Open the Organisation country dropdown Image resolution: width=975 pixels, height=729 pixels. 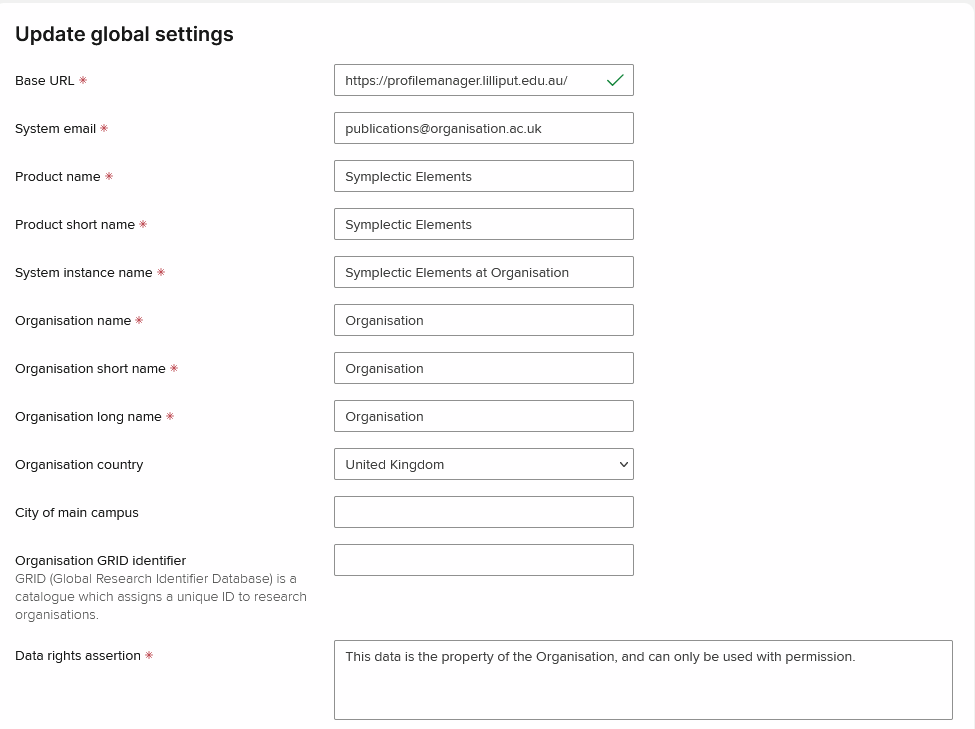pyautogui.click(x=483, y=464)
